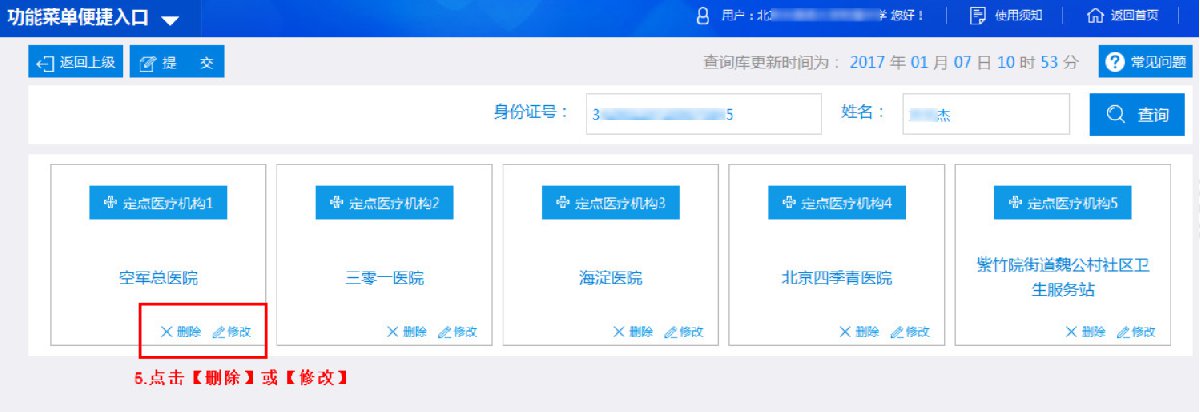This screenshot has width=1200, height=412.
Task: Click 紫竹院街道魏公村社区卫生服务站 name
Action: tap(1063, 277)
